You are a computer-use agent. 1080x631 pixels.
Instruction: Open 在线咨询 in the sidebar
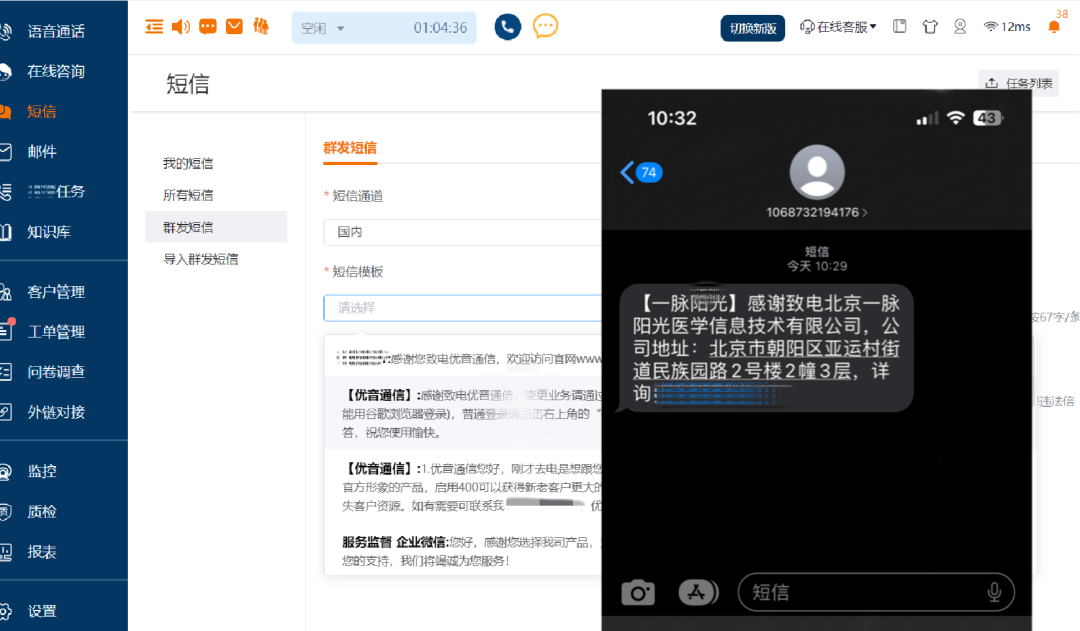coord(56,71)
